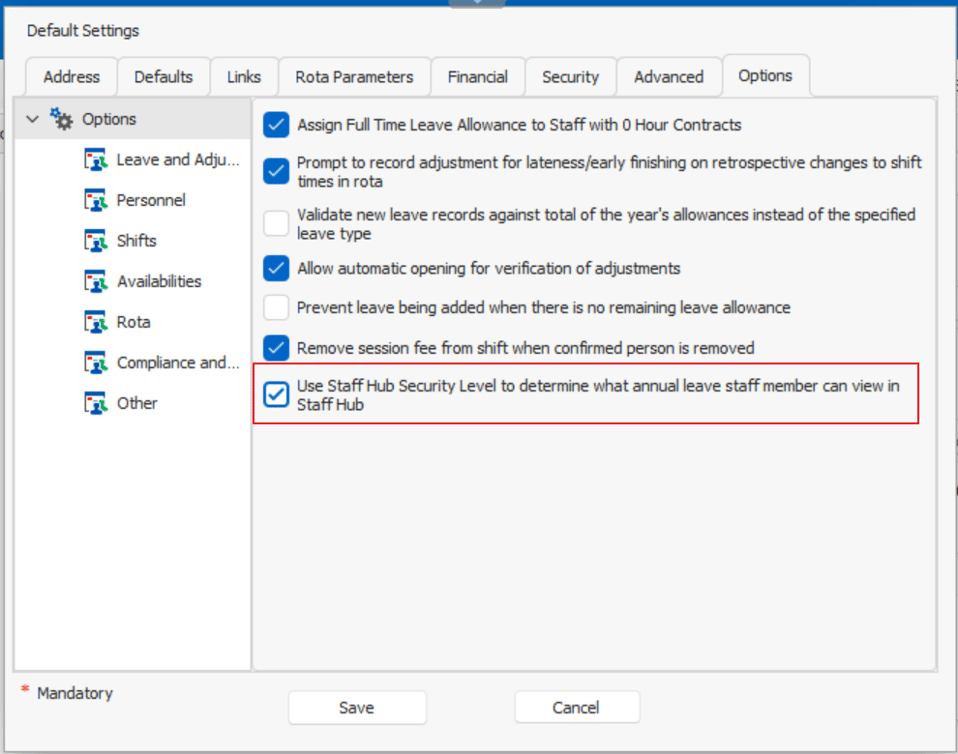
Task: Click the Compliance item icon
Action: (x=96, y=363)
